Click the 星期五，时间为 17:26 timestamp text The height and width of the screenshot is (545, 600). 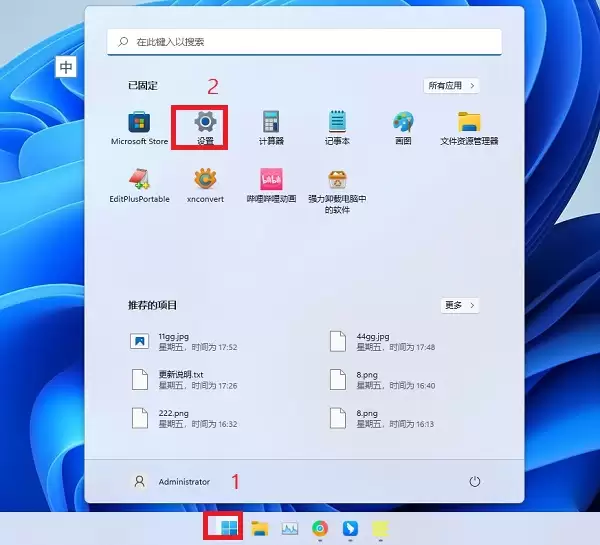198,385
